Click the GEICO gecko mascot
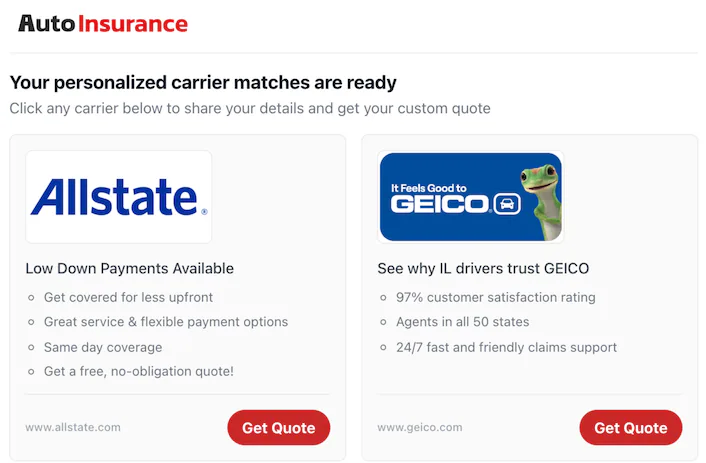This screenshot has height=463, width=706. [539, 196]
